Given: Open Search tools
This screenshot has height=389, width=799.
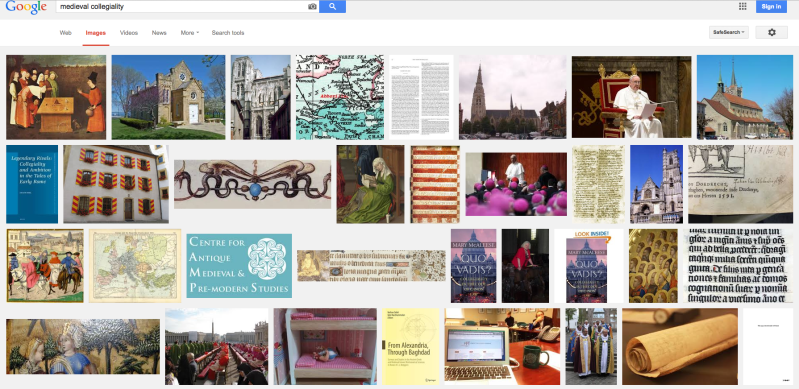Looking at the screenshot, I should coord(228,33).
